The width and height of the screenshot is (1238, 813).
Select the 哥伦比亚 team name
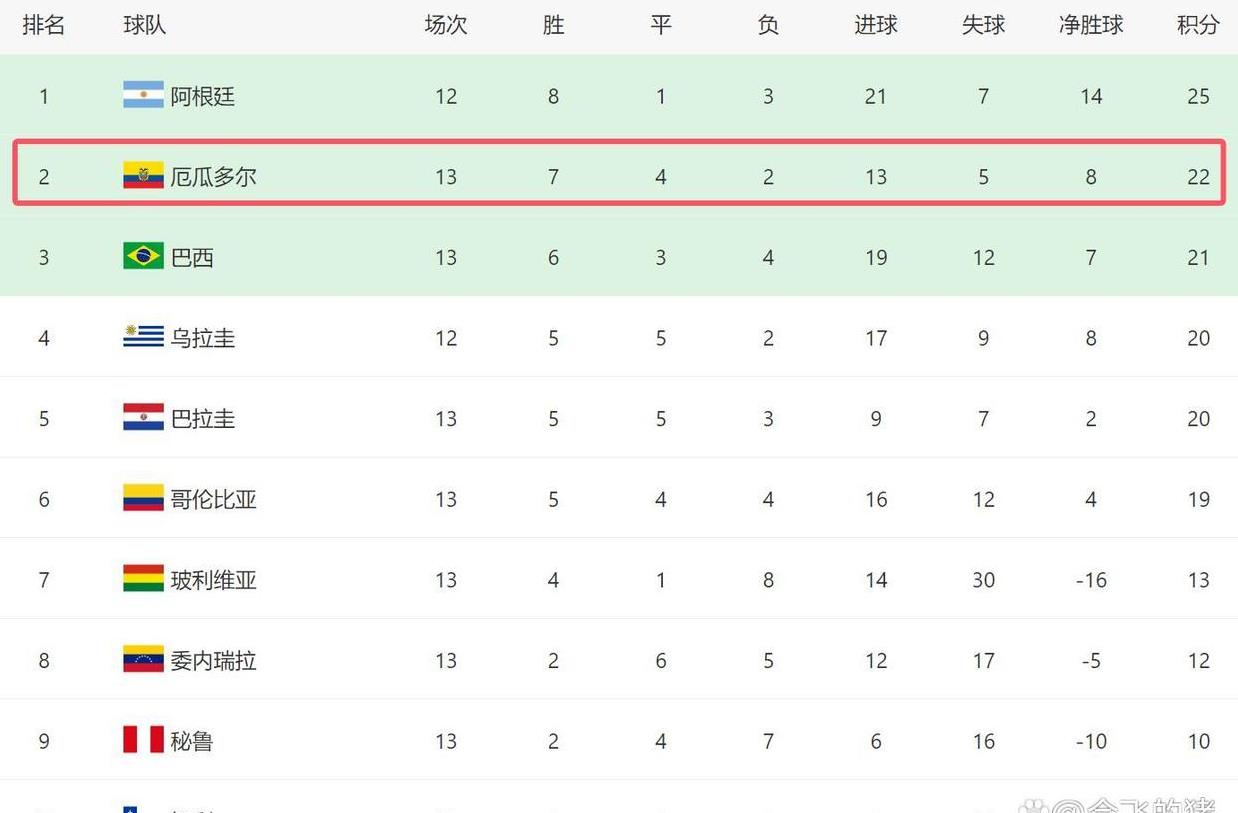click(214, 499)
